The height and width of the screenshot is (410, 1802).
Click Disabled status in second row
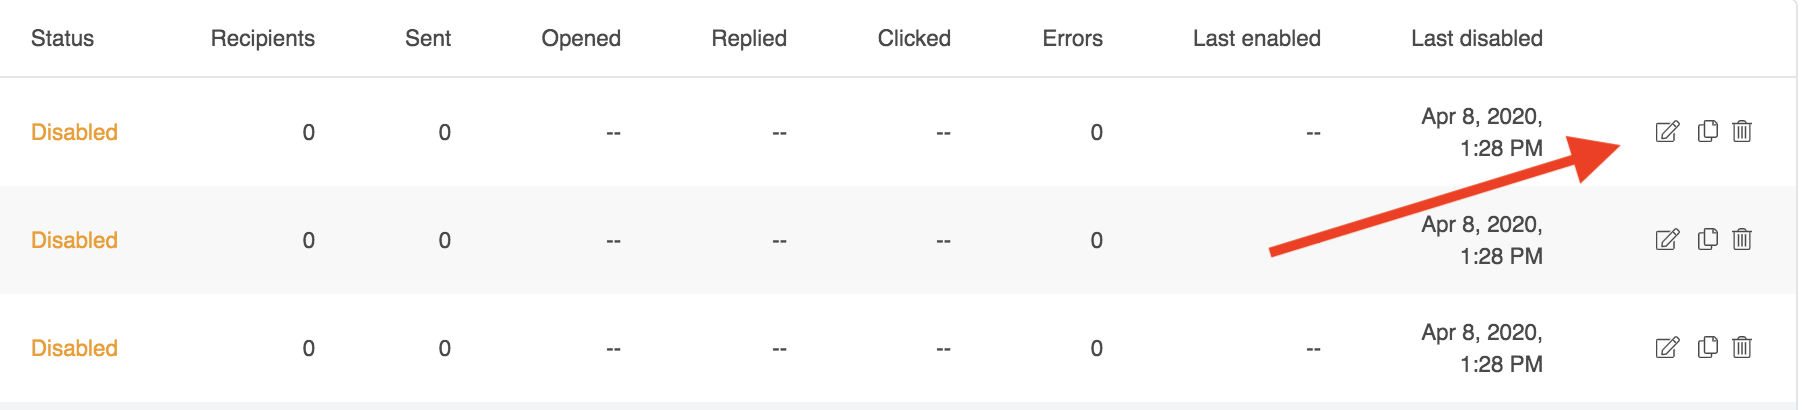[x=74, y=240]
